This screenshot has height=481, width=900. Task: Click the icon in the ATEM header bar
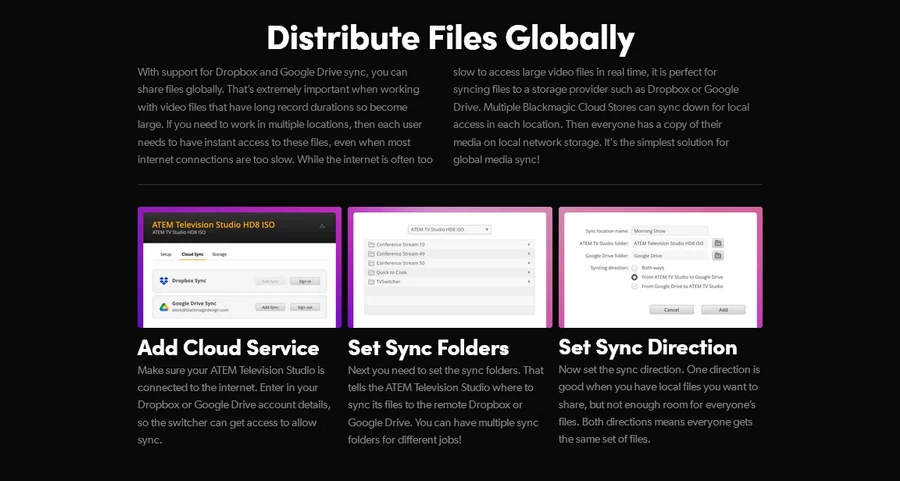tap(321, 227)
